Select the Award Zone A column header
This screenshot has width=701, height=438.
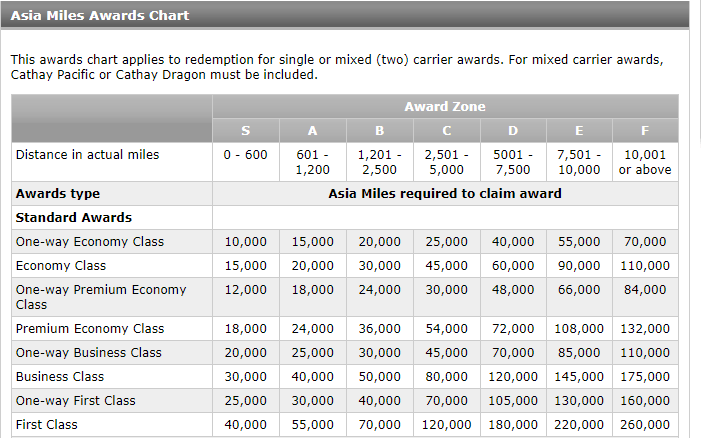(x=312, y=131)
